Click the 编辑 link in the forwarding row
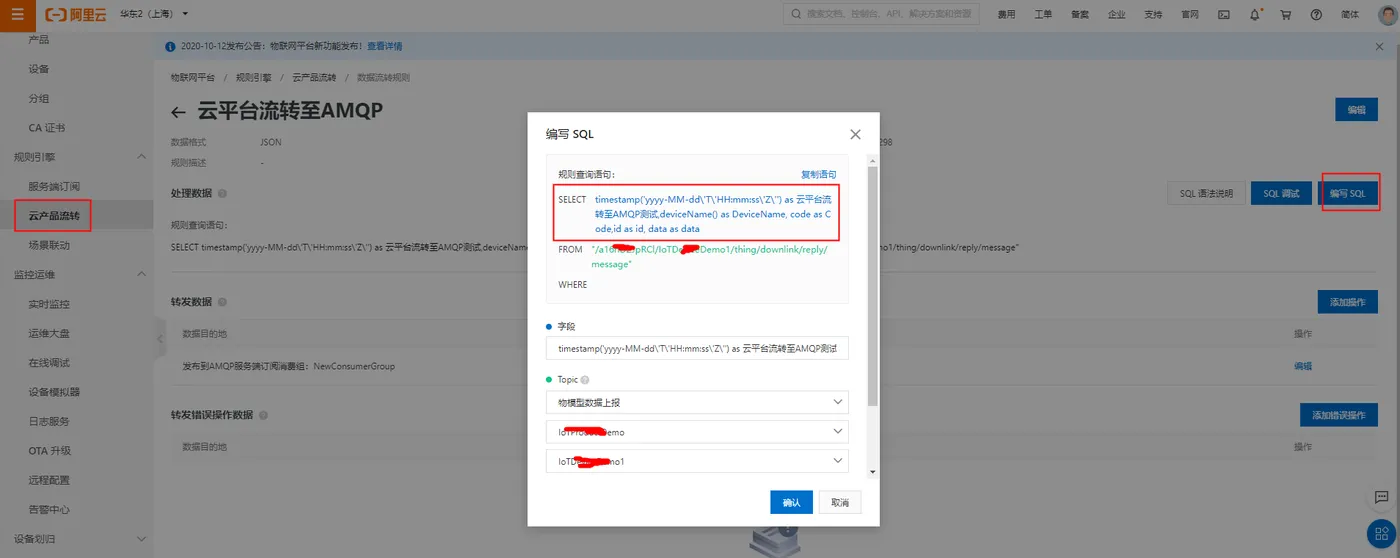Image resolution: width=1400 pixels, height=558 pixels. tap(1303, 366)
